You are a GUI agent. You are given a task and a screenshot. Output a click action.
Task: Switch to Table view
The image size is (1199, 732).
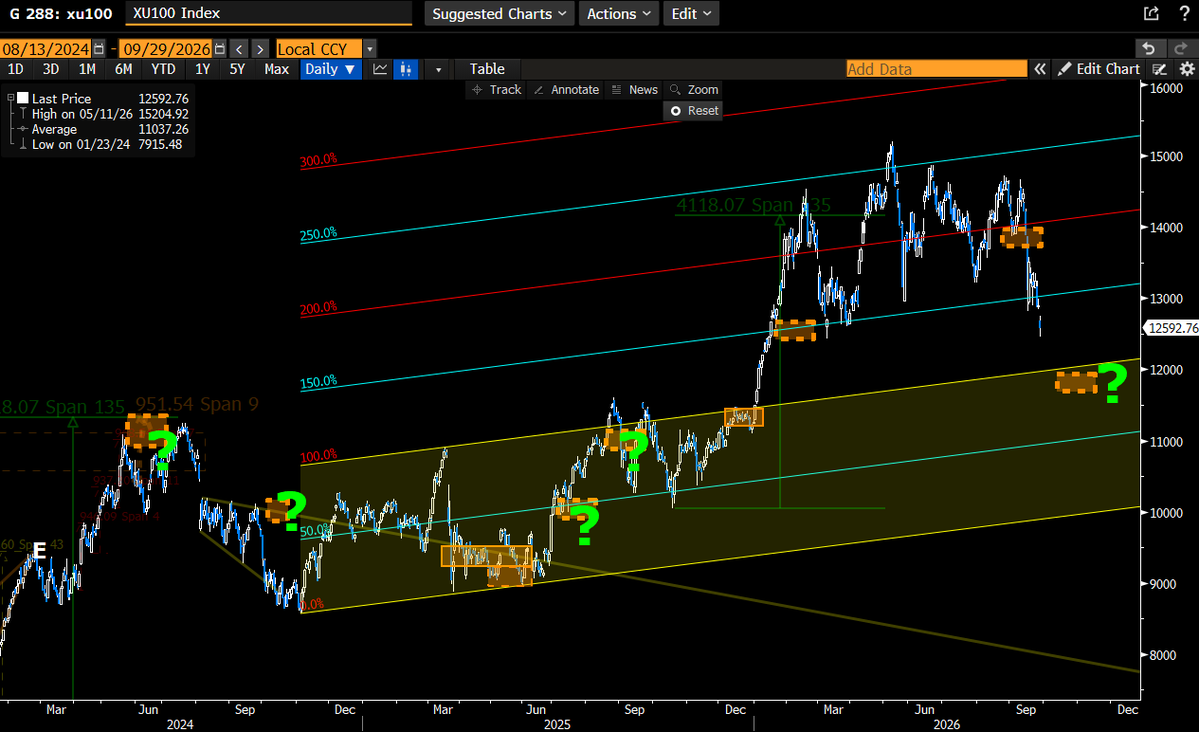tap(486, 69)
